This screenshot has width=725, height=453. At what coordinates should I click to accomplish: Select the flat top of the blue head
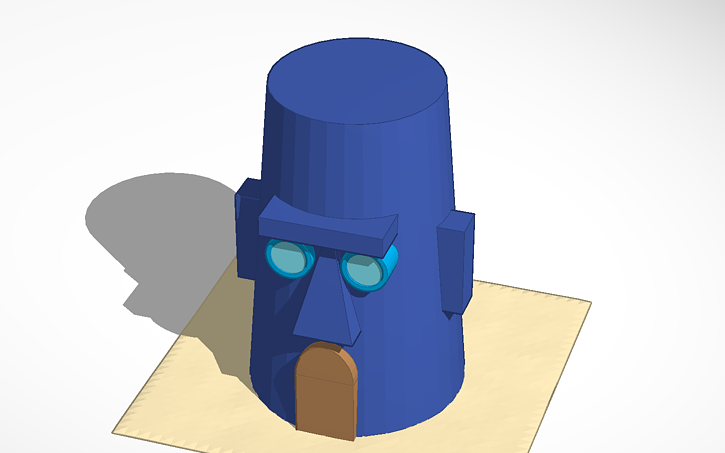click(x=358, y=81)
